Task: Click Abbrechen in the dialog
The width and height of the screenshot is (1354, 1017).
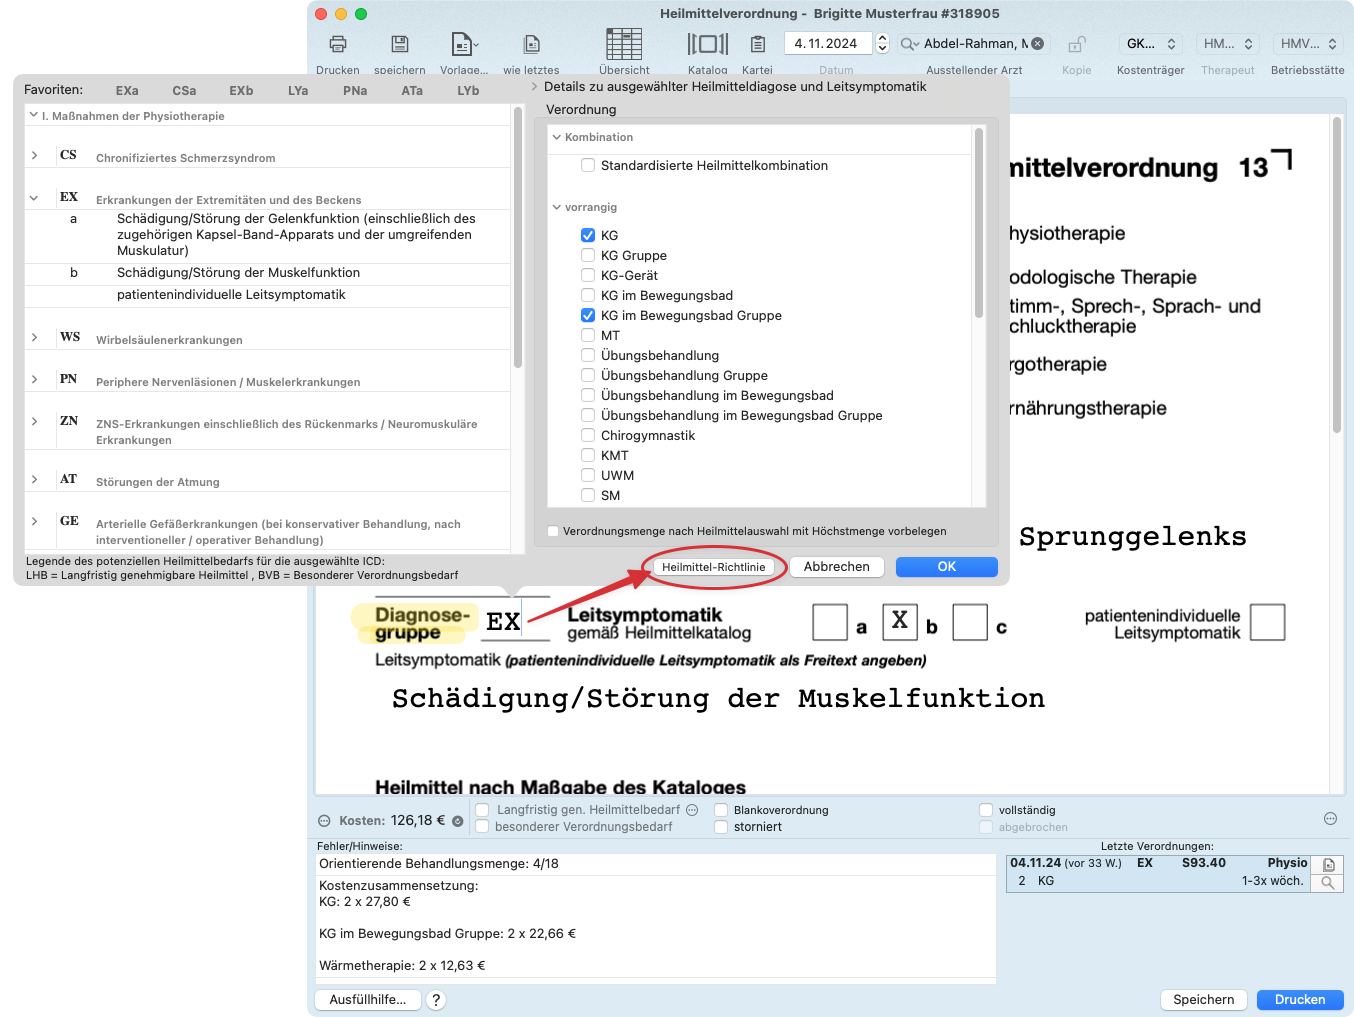Action: (837, 567)
